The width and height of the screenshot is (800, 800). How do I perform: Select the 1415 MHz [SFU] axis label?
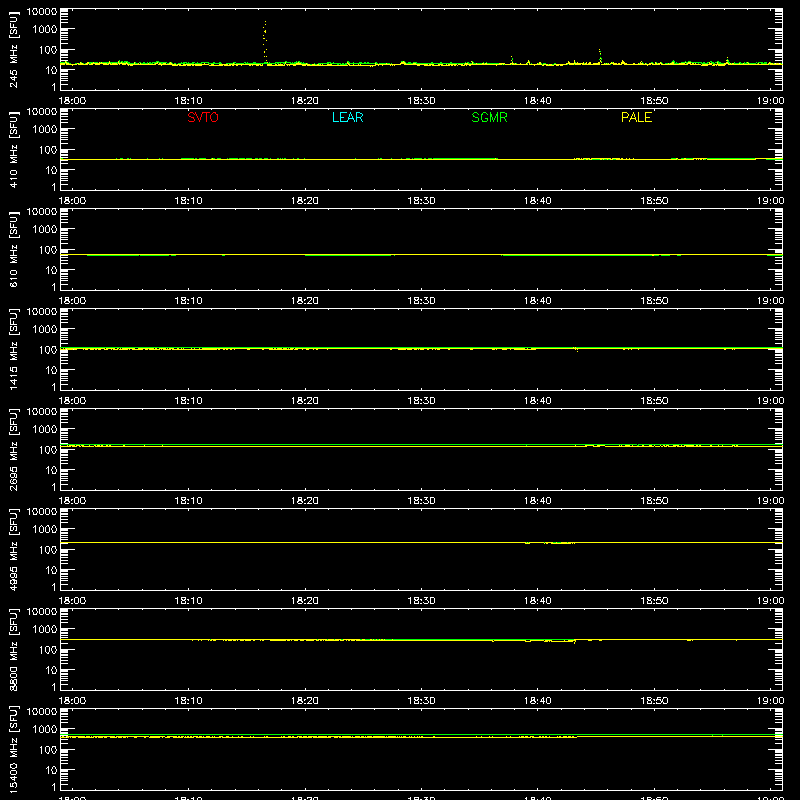point(13,349)
